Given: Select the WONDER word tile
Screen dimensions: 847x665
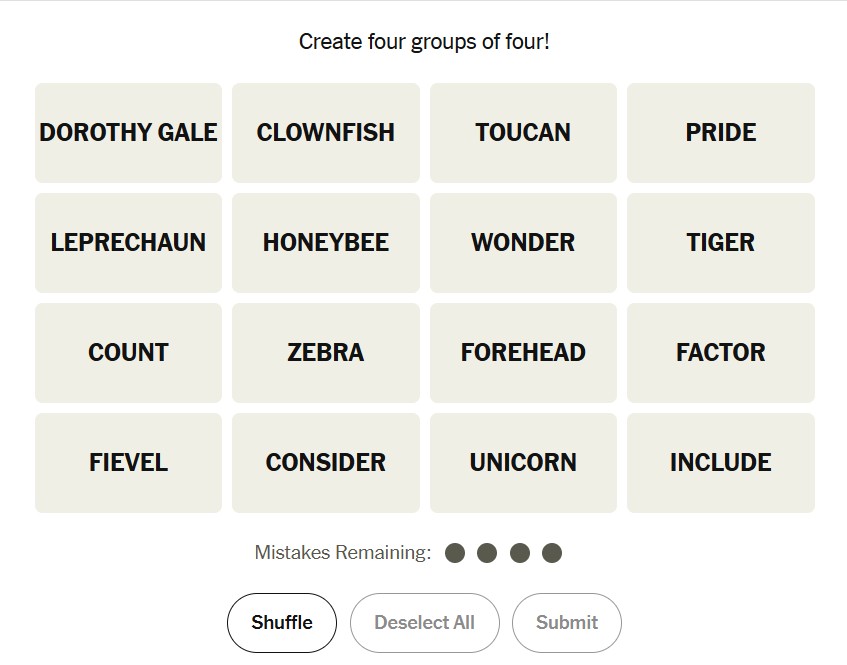Looking at the screenshot, I should [523, 243].
